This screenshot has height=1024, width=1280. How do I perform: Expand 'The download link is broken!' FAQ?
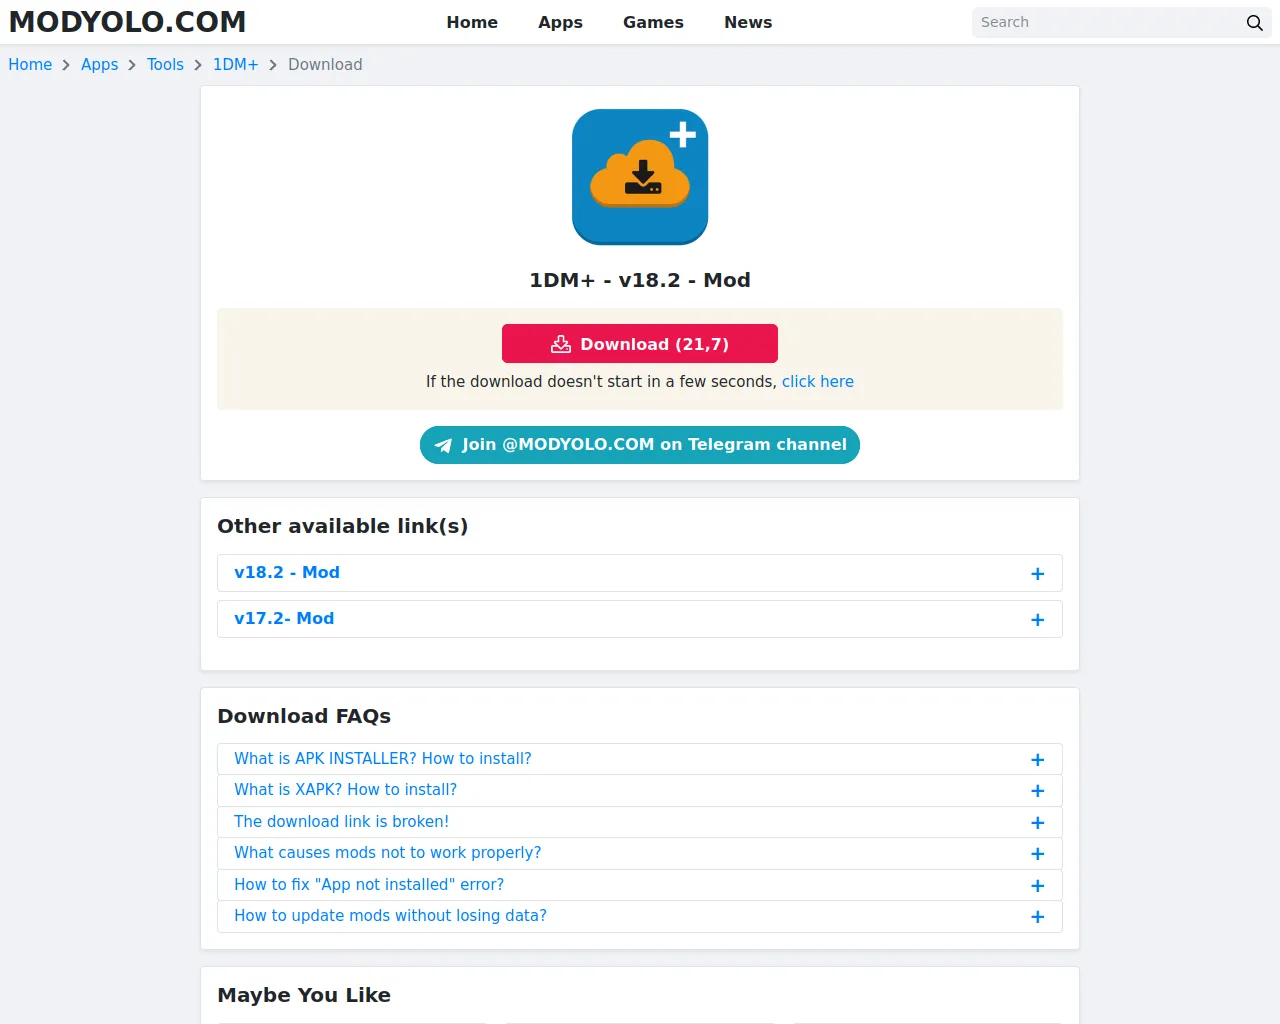point(640,822)
